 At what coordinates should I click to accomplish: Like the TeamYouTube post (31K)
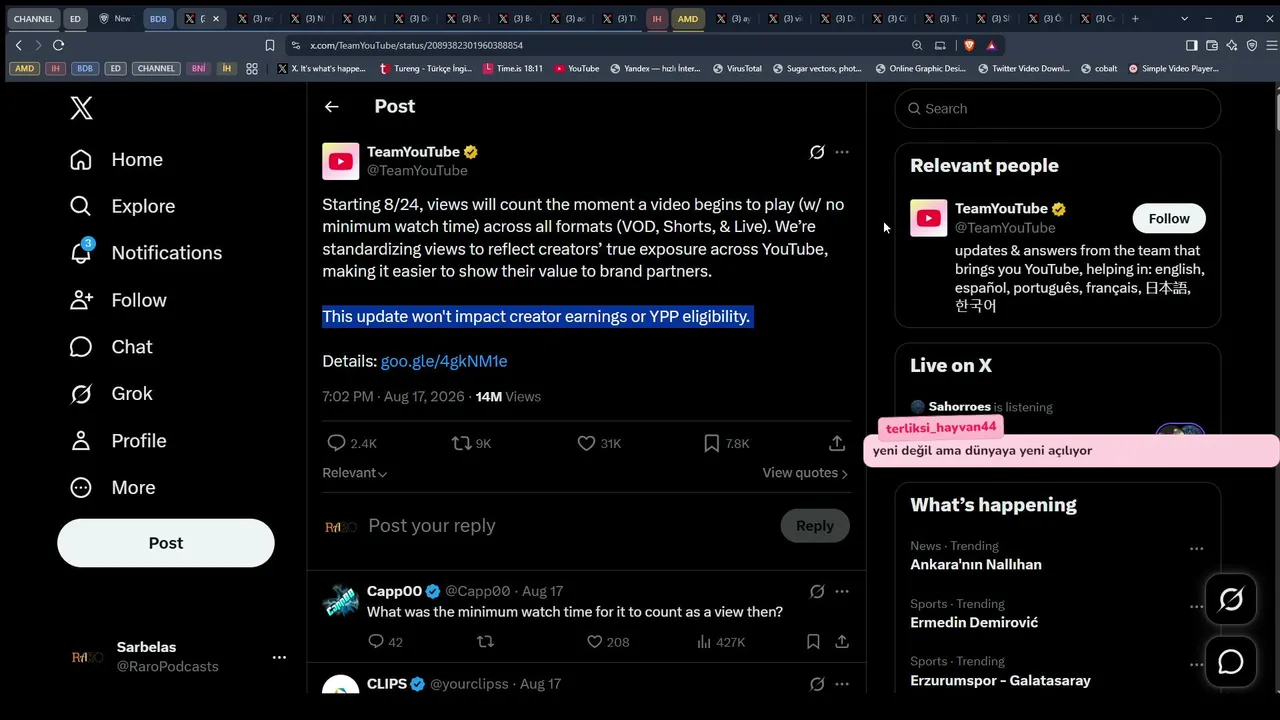[x=587, y=443]
